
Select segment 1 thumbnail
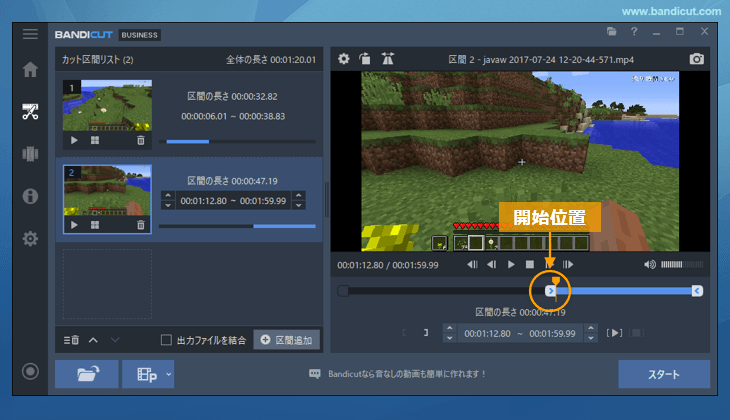107,105
